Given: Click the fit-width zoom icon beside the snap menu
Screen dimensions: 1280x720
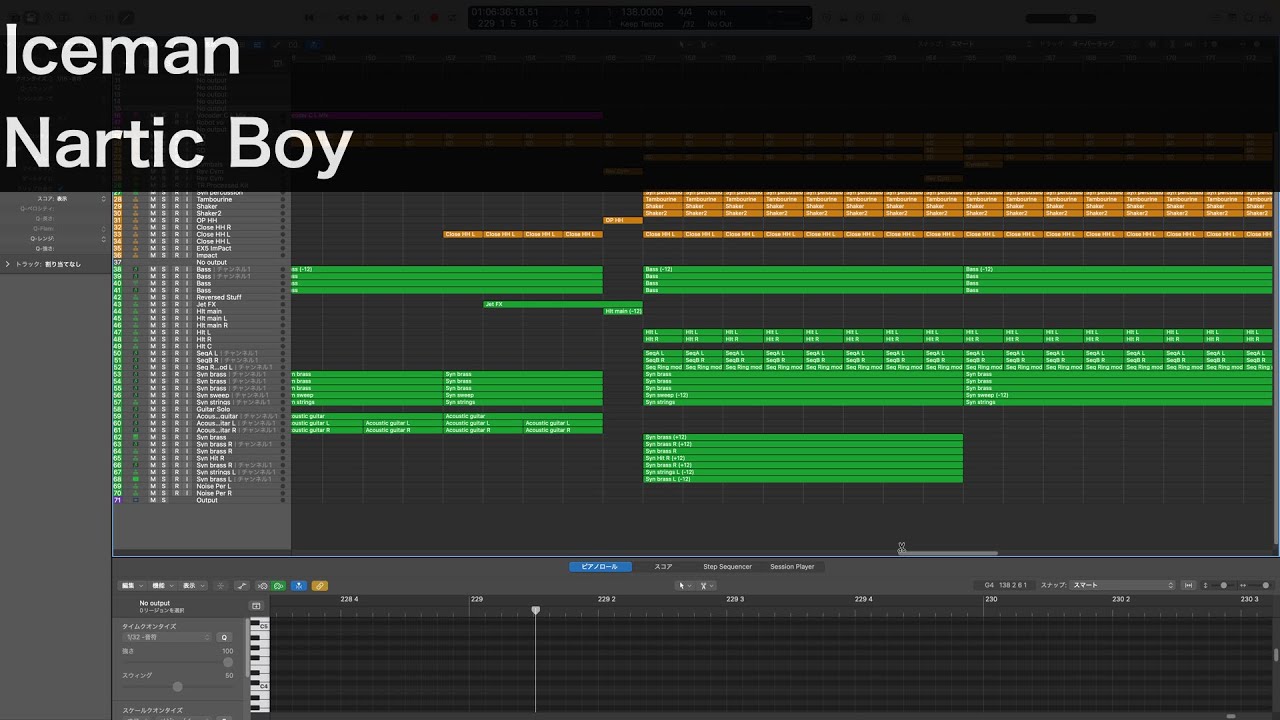Looking at the screenshot, I should pyautogui.click(x=1190, y=585).
